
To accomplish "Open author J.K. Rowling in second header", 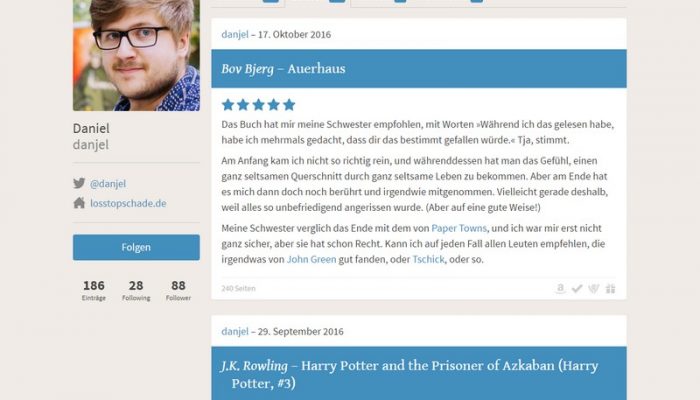I will [x=254, y=366].
